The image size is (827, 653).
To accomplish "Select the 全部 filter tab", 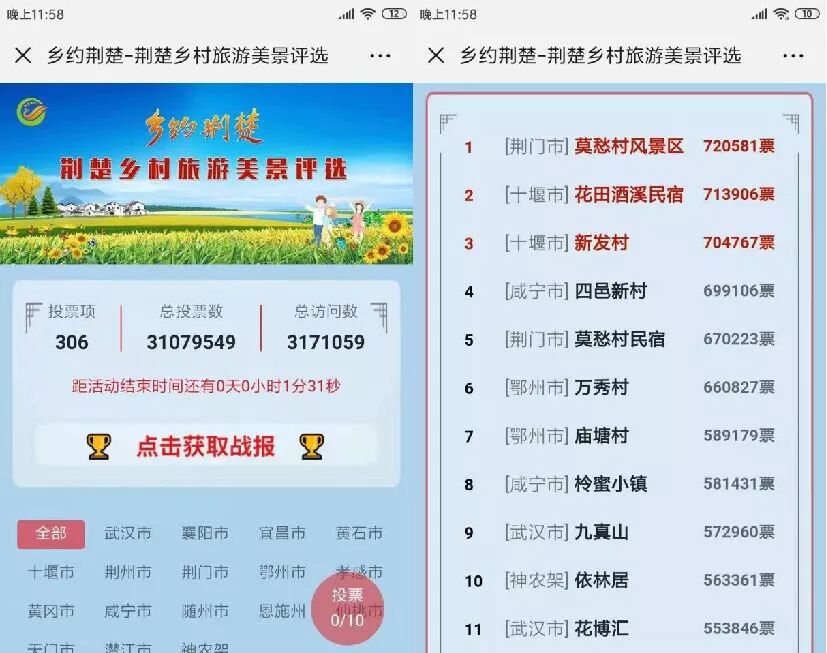I will tap(51, 534).
